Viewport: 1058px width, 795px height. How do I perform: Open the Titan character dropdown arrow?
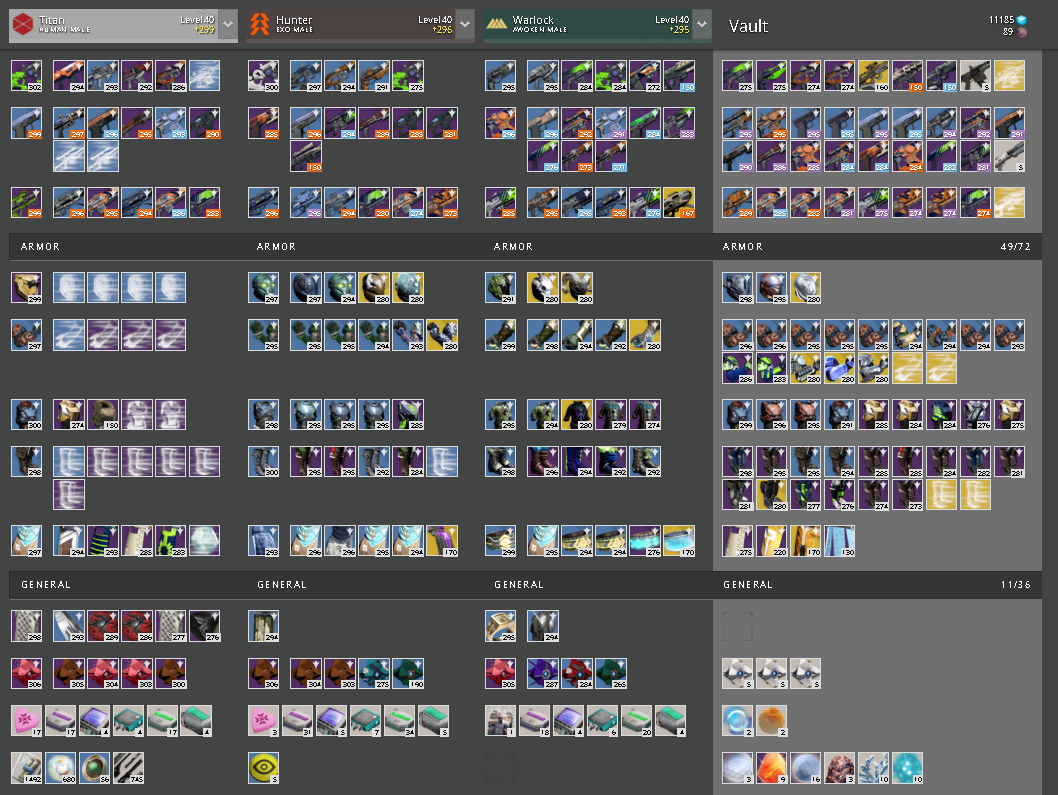coord(228,25)
